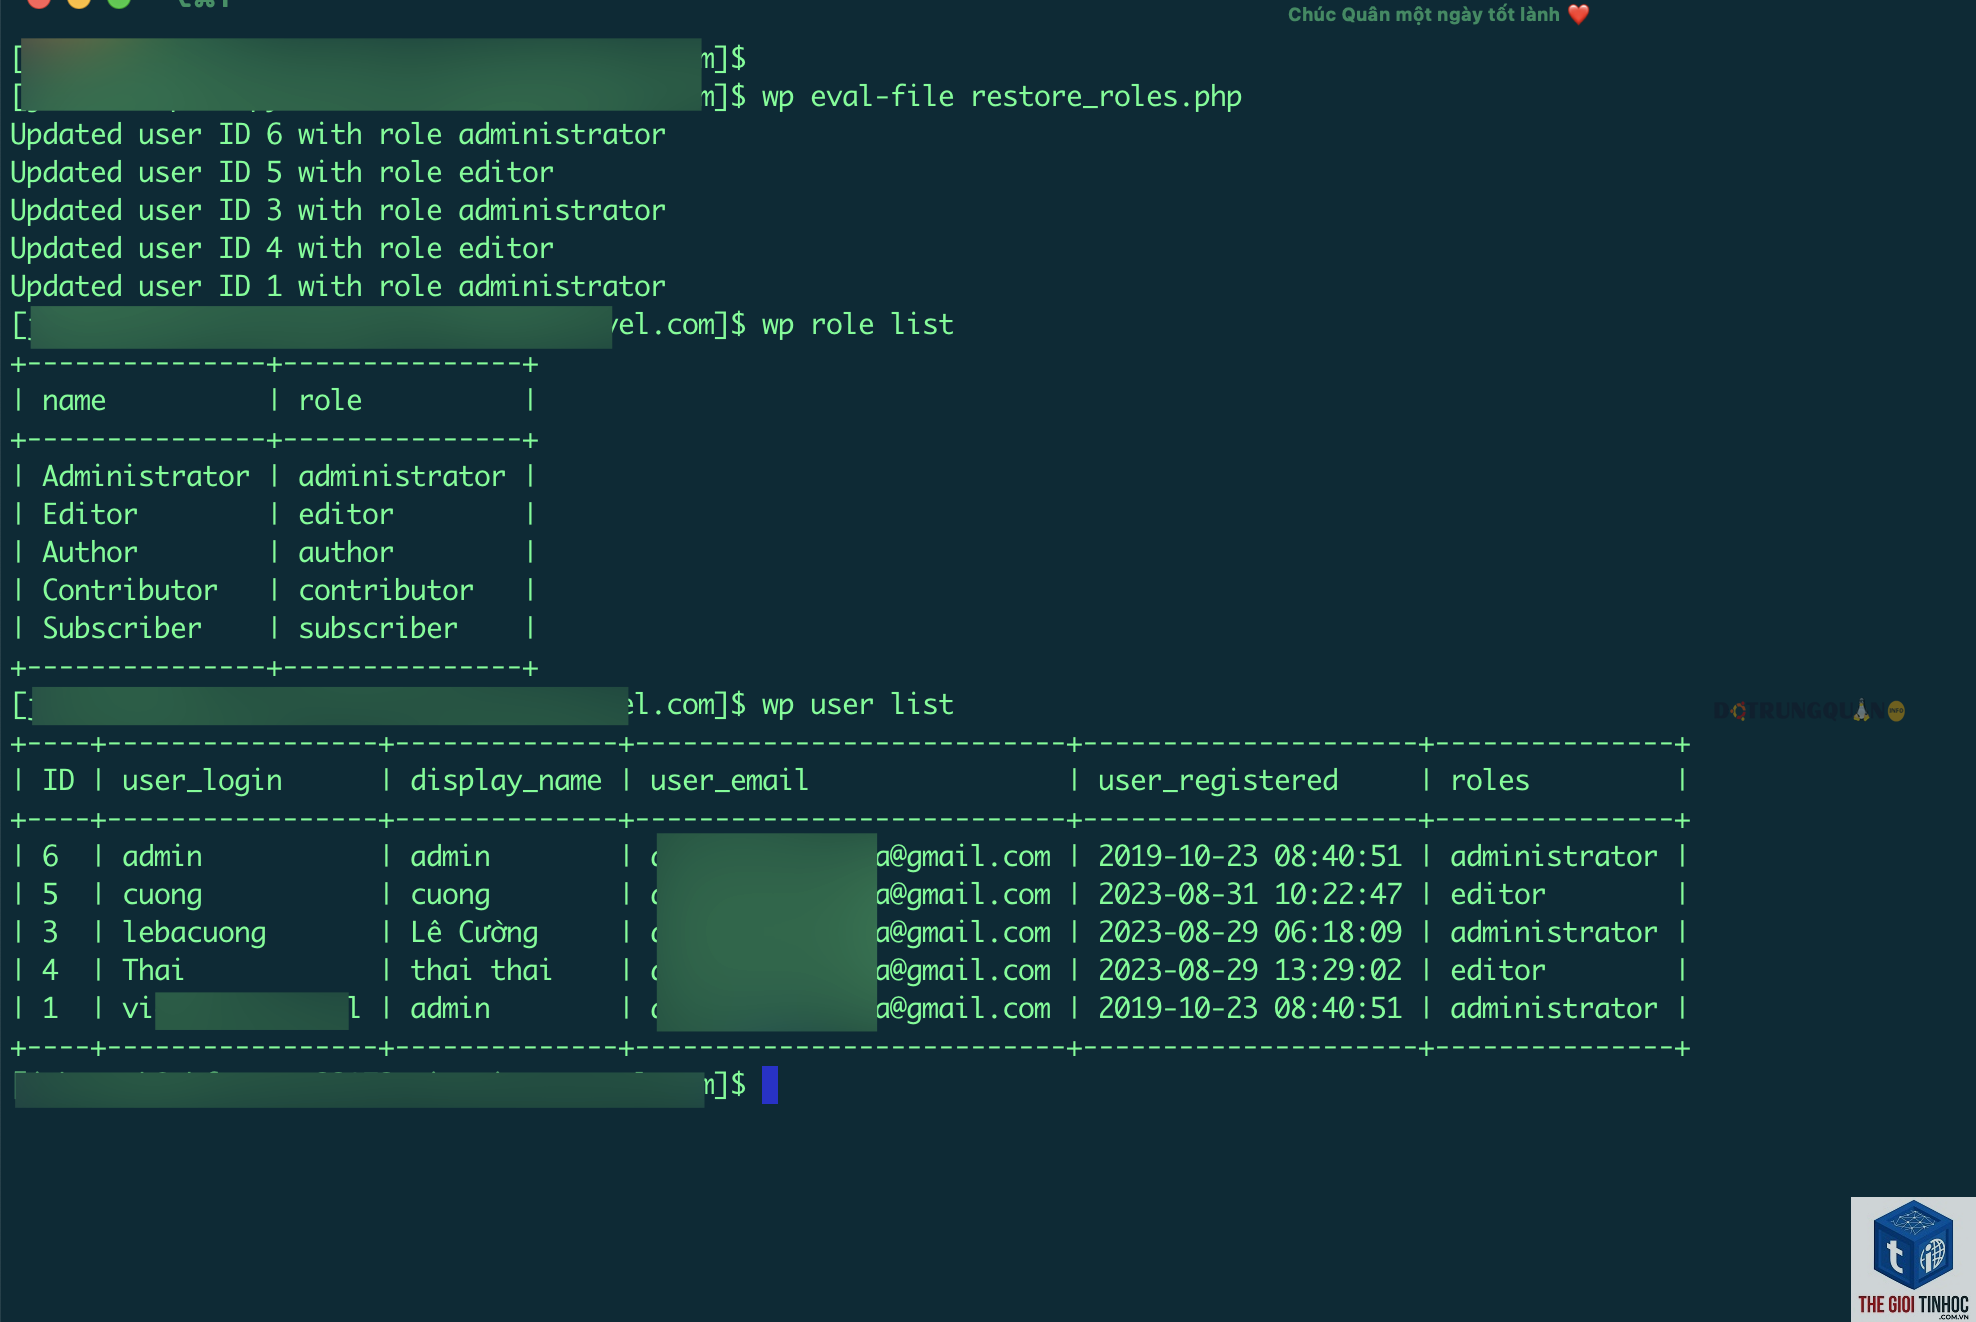Click the 'editor' role of user cuong
Viewport: 1976px width, 1322px height.
pos(1498,894)
